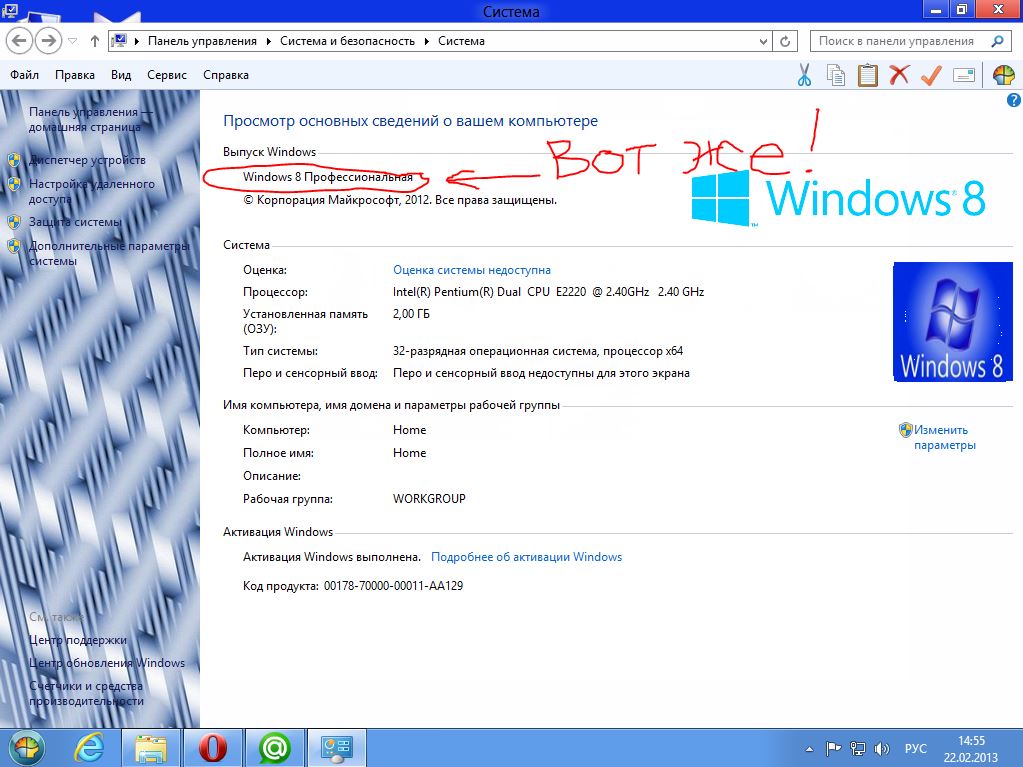Switch the РУС input language indicator

[915, 749]
